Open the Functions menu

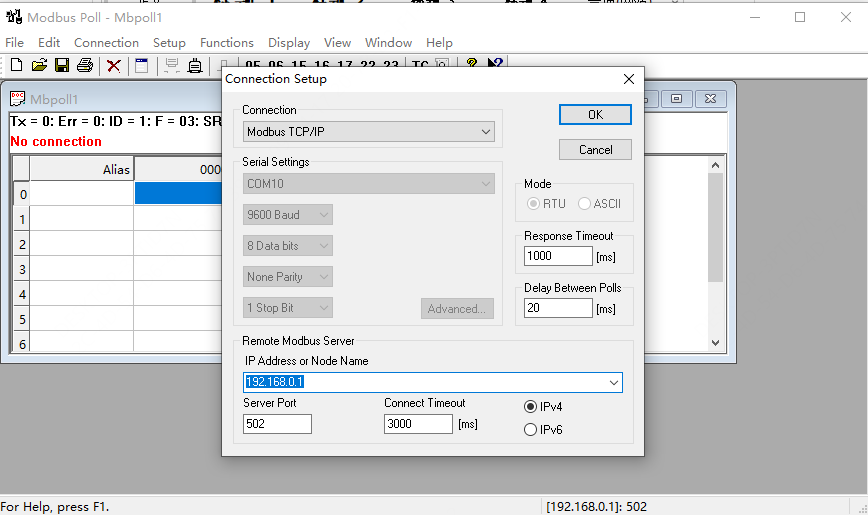(226, 43)
